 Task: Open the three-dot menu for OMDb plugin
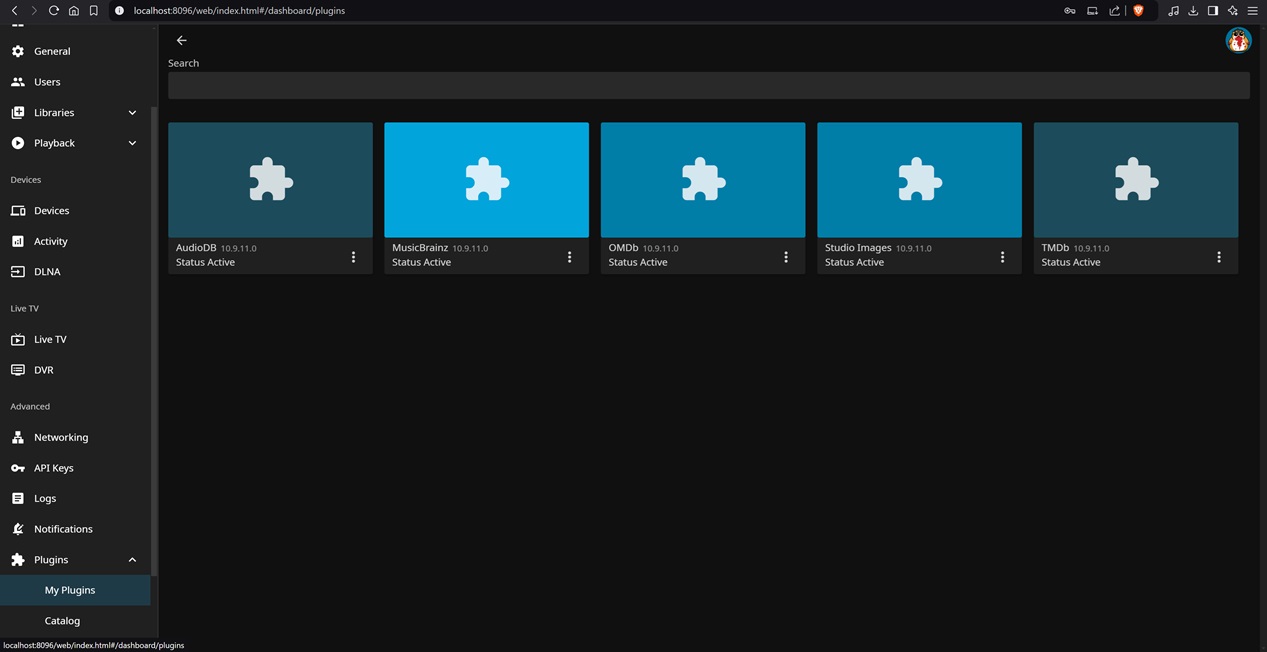click(x=786, y=257)
